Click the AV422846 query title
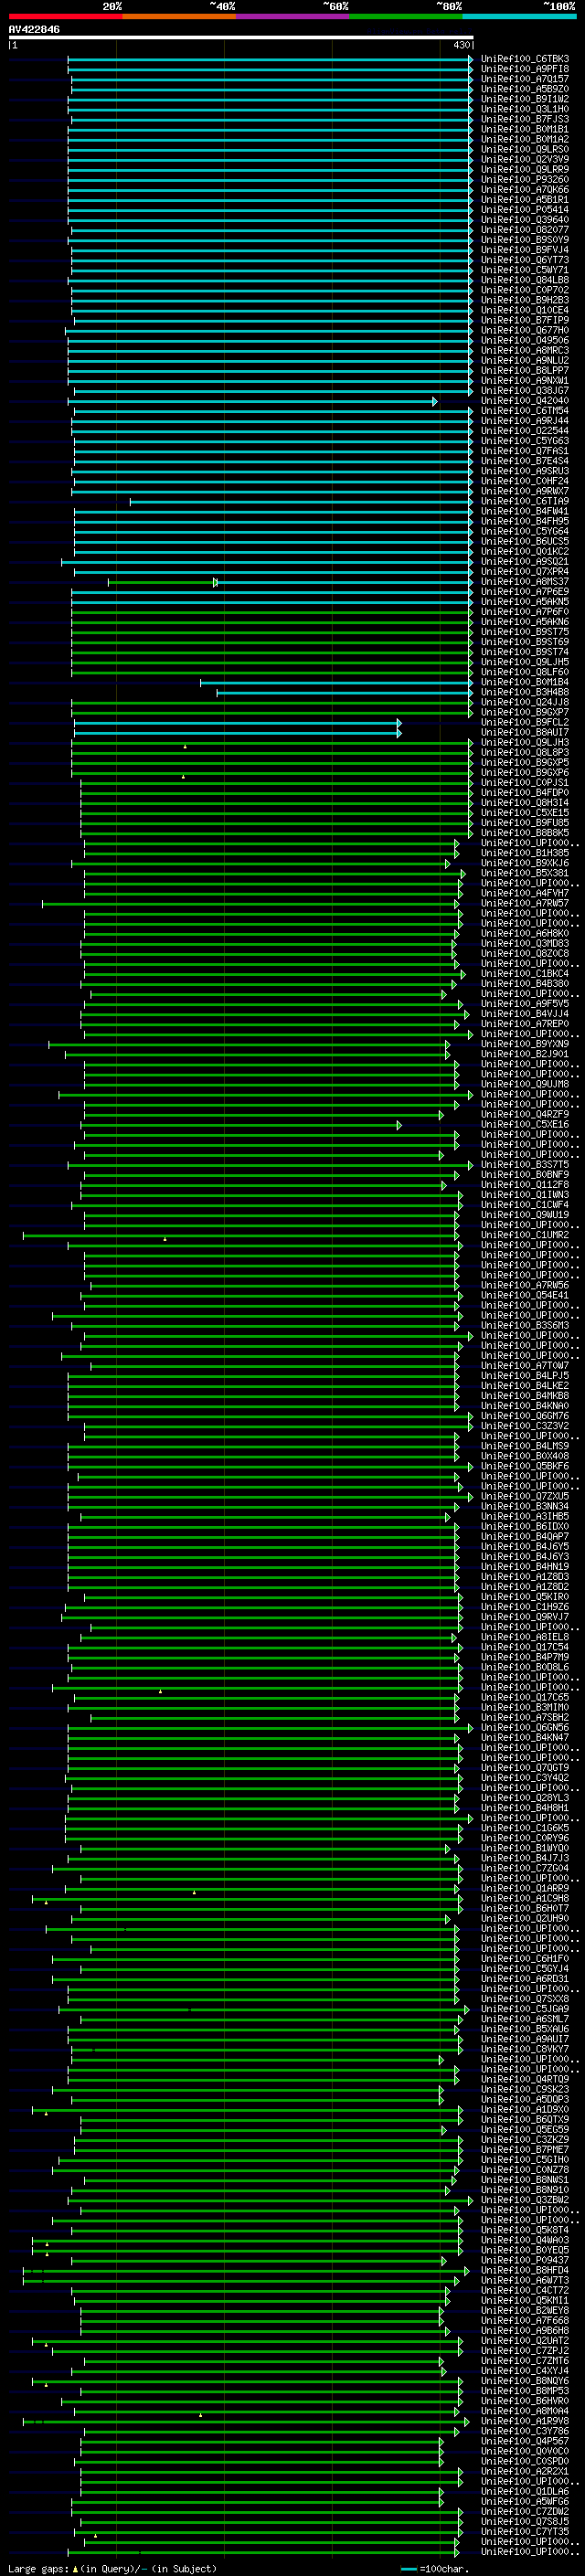Screen dimensions: 585x2576 tap(34, 30)
